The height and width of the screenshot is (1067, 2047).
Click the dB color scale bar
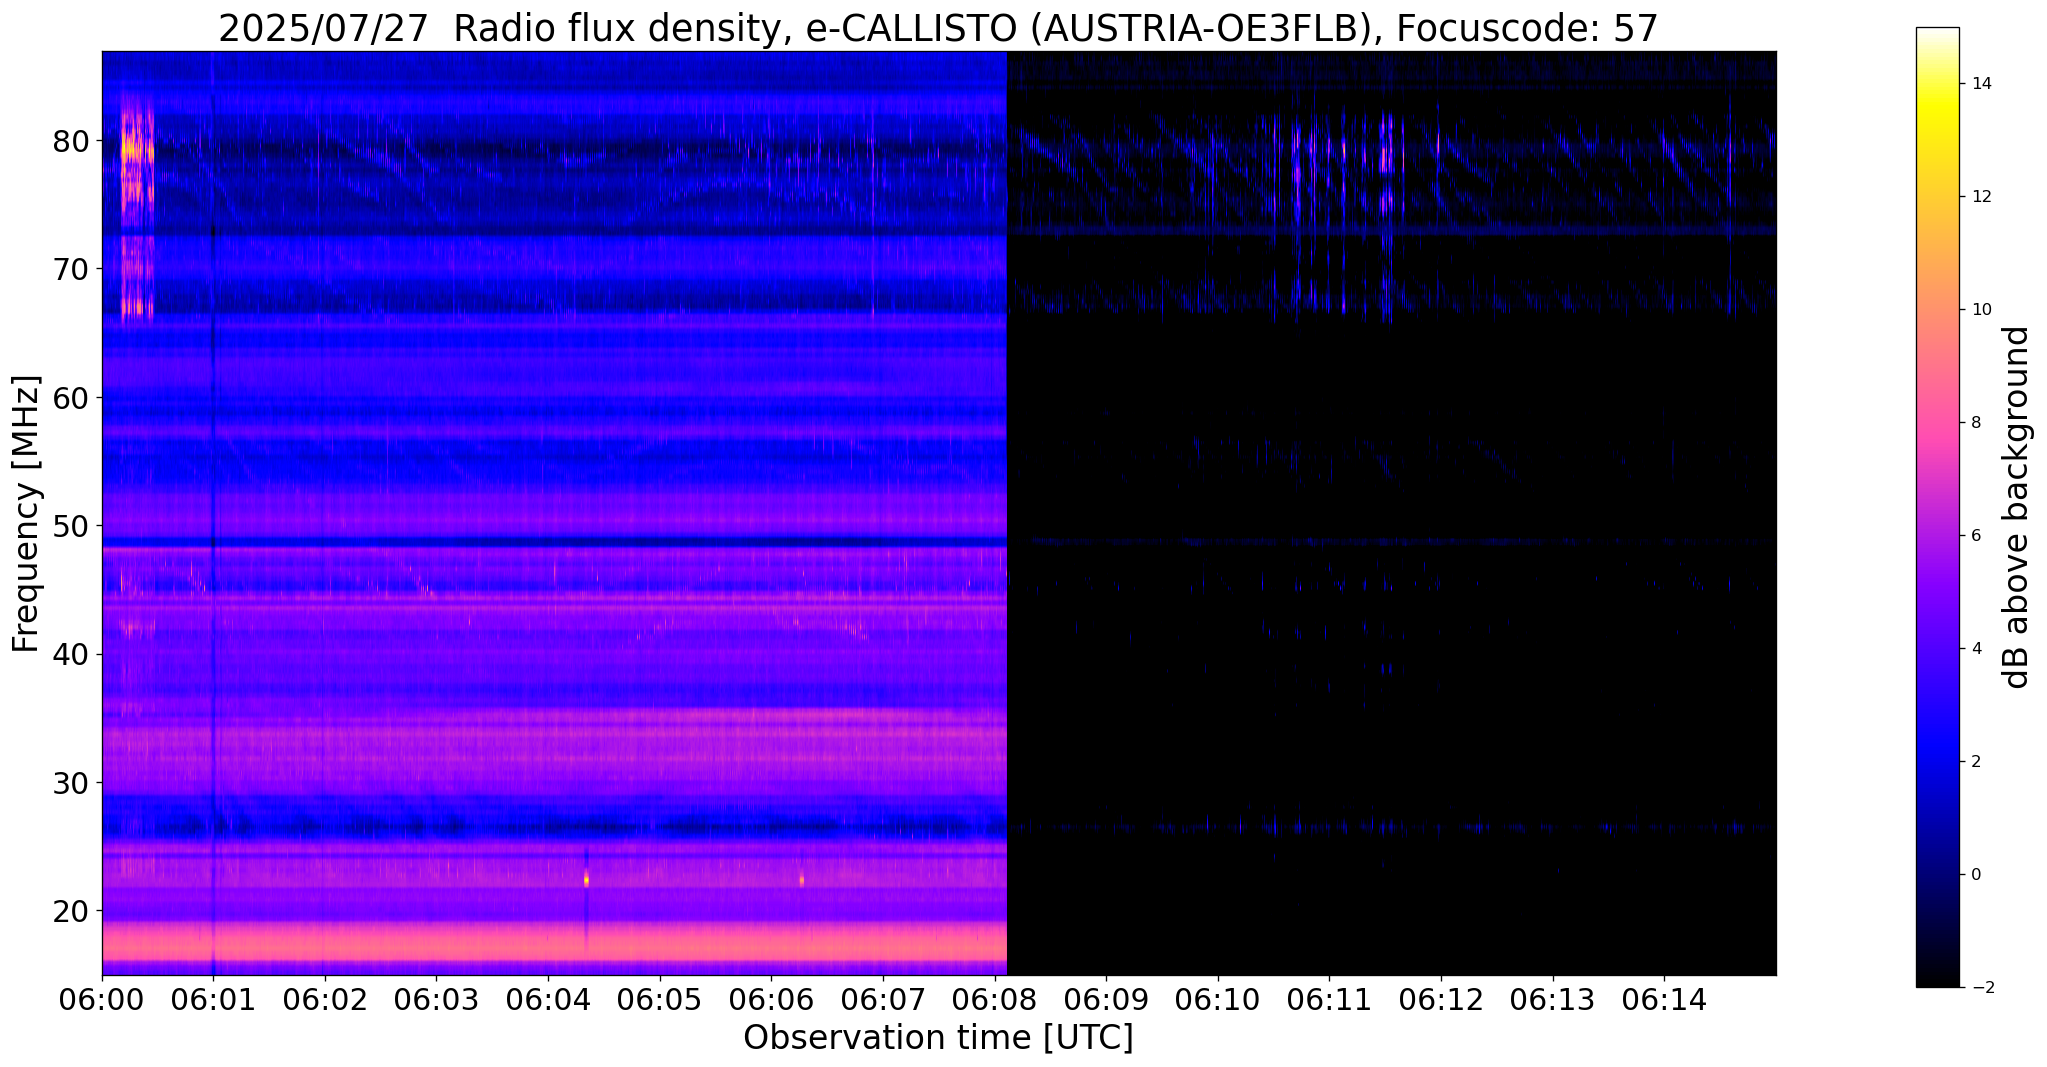tap(1937, 507)
